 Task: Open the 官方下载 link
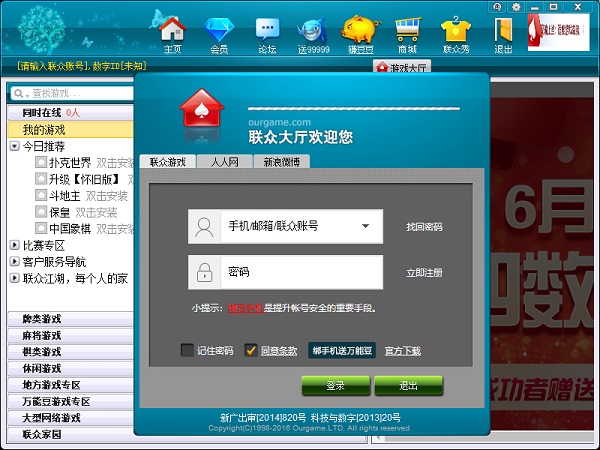click(403, 351)
